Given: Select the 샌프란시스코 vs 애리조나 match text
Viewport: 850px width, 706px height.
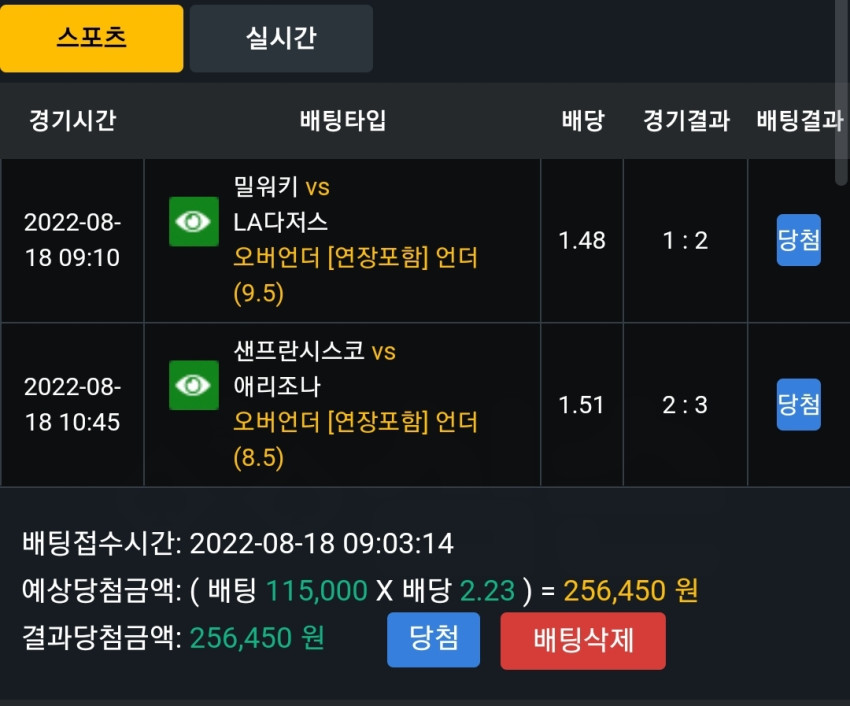Looking at the screenshot, I should (314, 369).
